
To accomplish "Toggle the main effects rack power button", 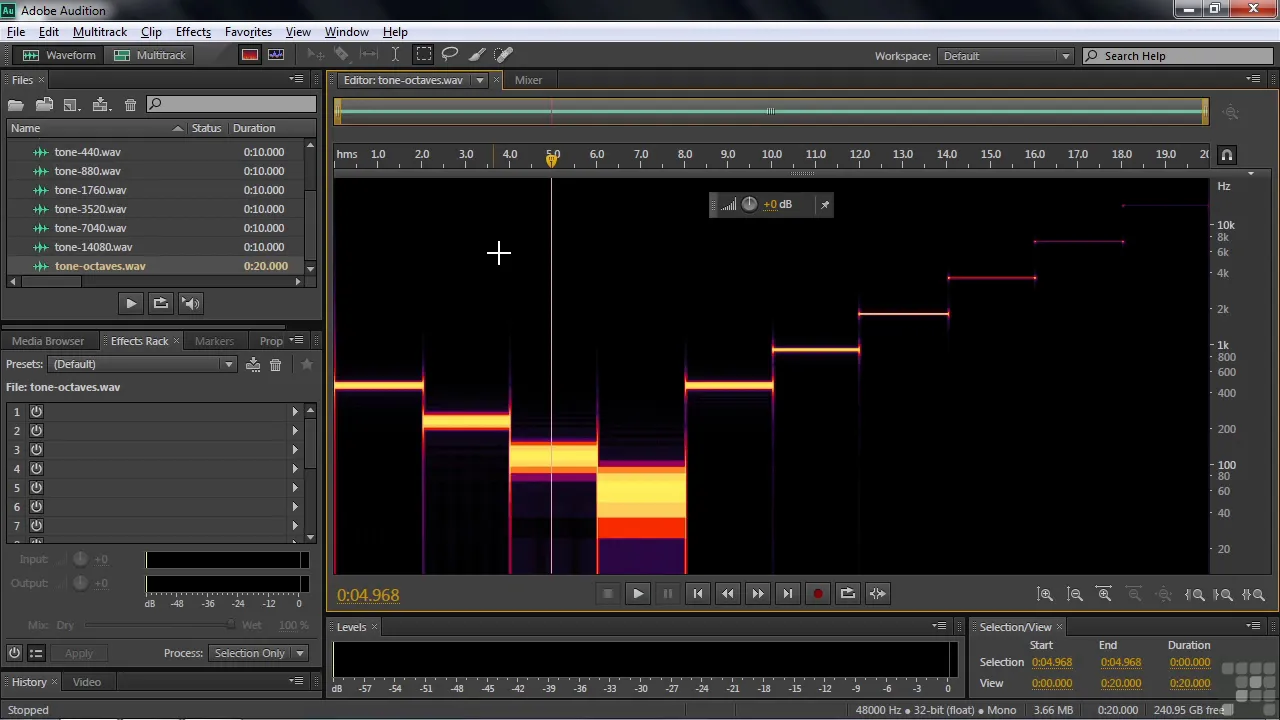I will (x=14, y=653).
